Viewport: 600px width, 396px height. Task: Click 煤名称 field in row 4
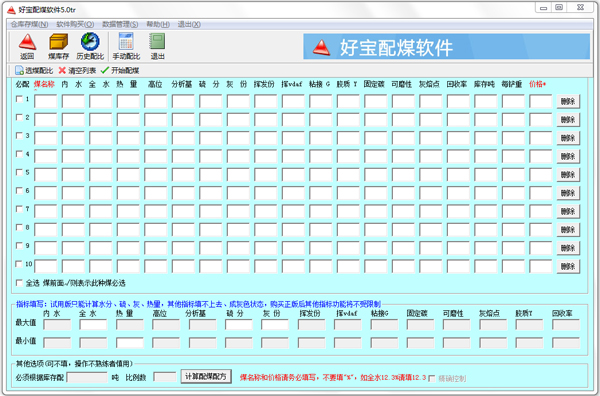click(46, 156)
